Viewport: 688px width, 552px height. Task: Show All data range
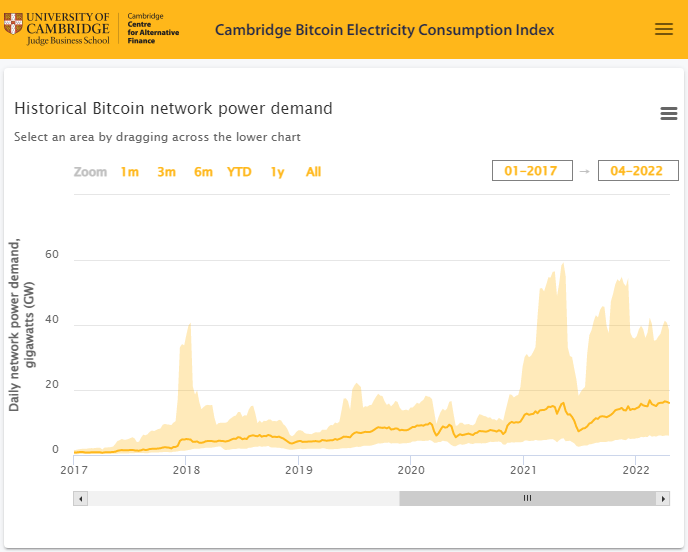click(x=313, y=172)
